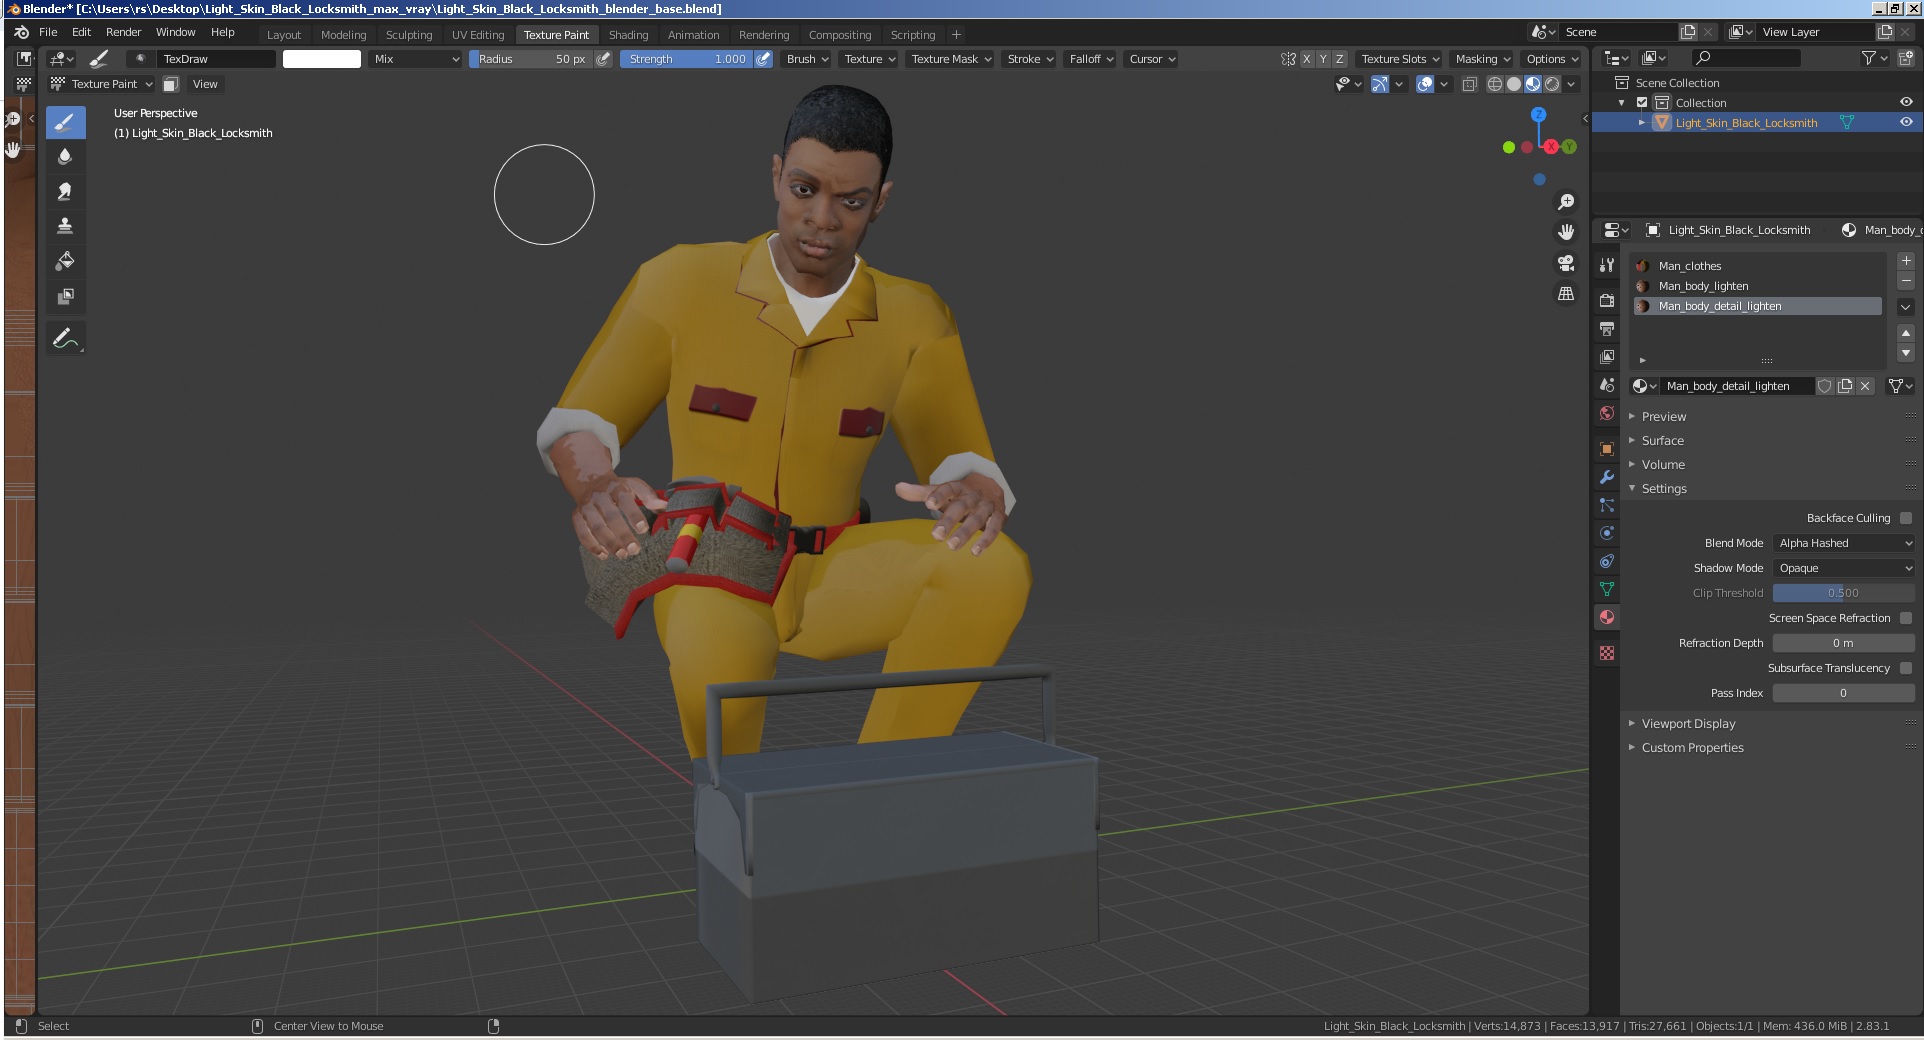Switch to wireframe viewport shading
This screenshot has height=1040, width=1924.
(x=1494, y=84)
